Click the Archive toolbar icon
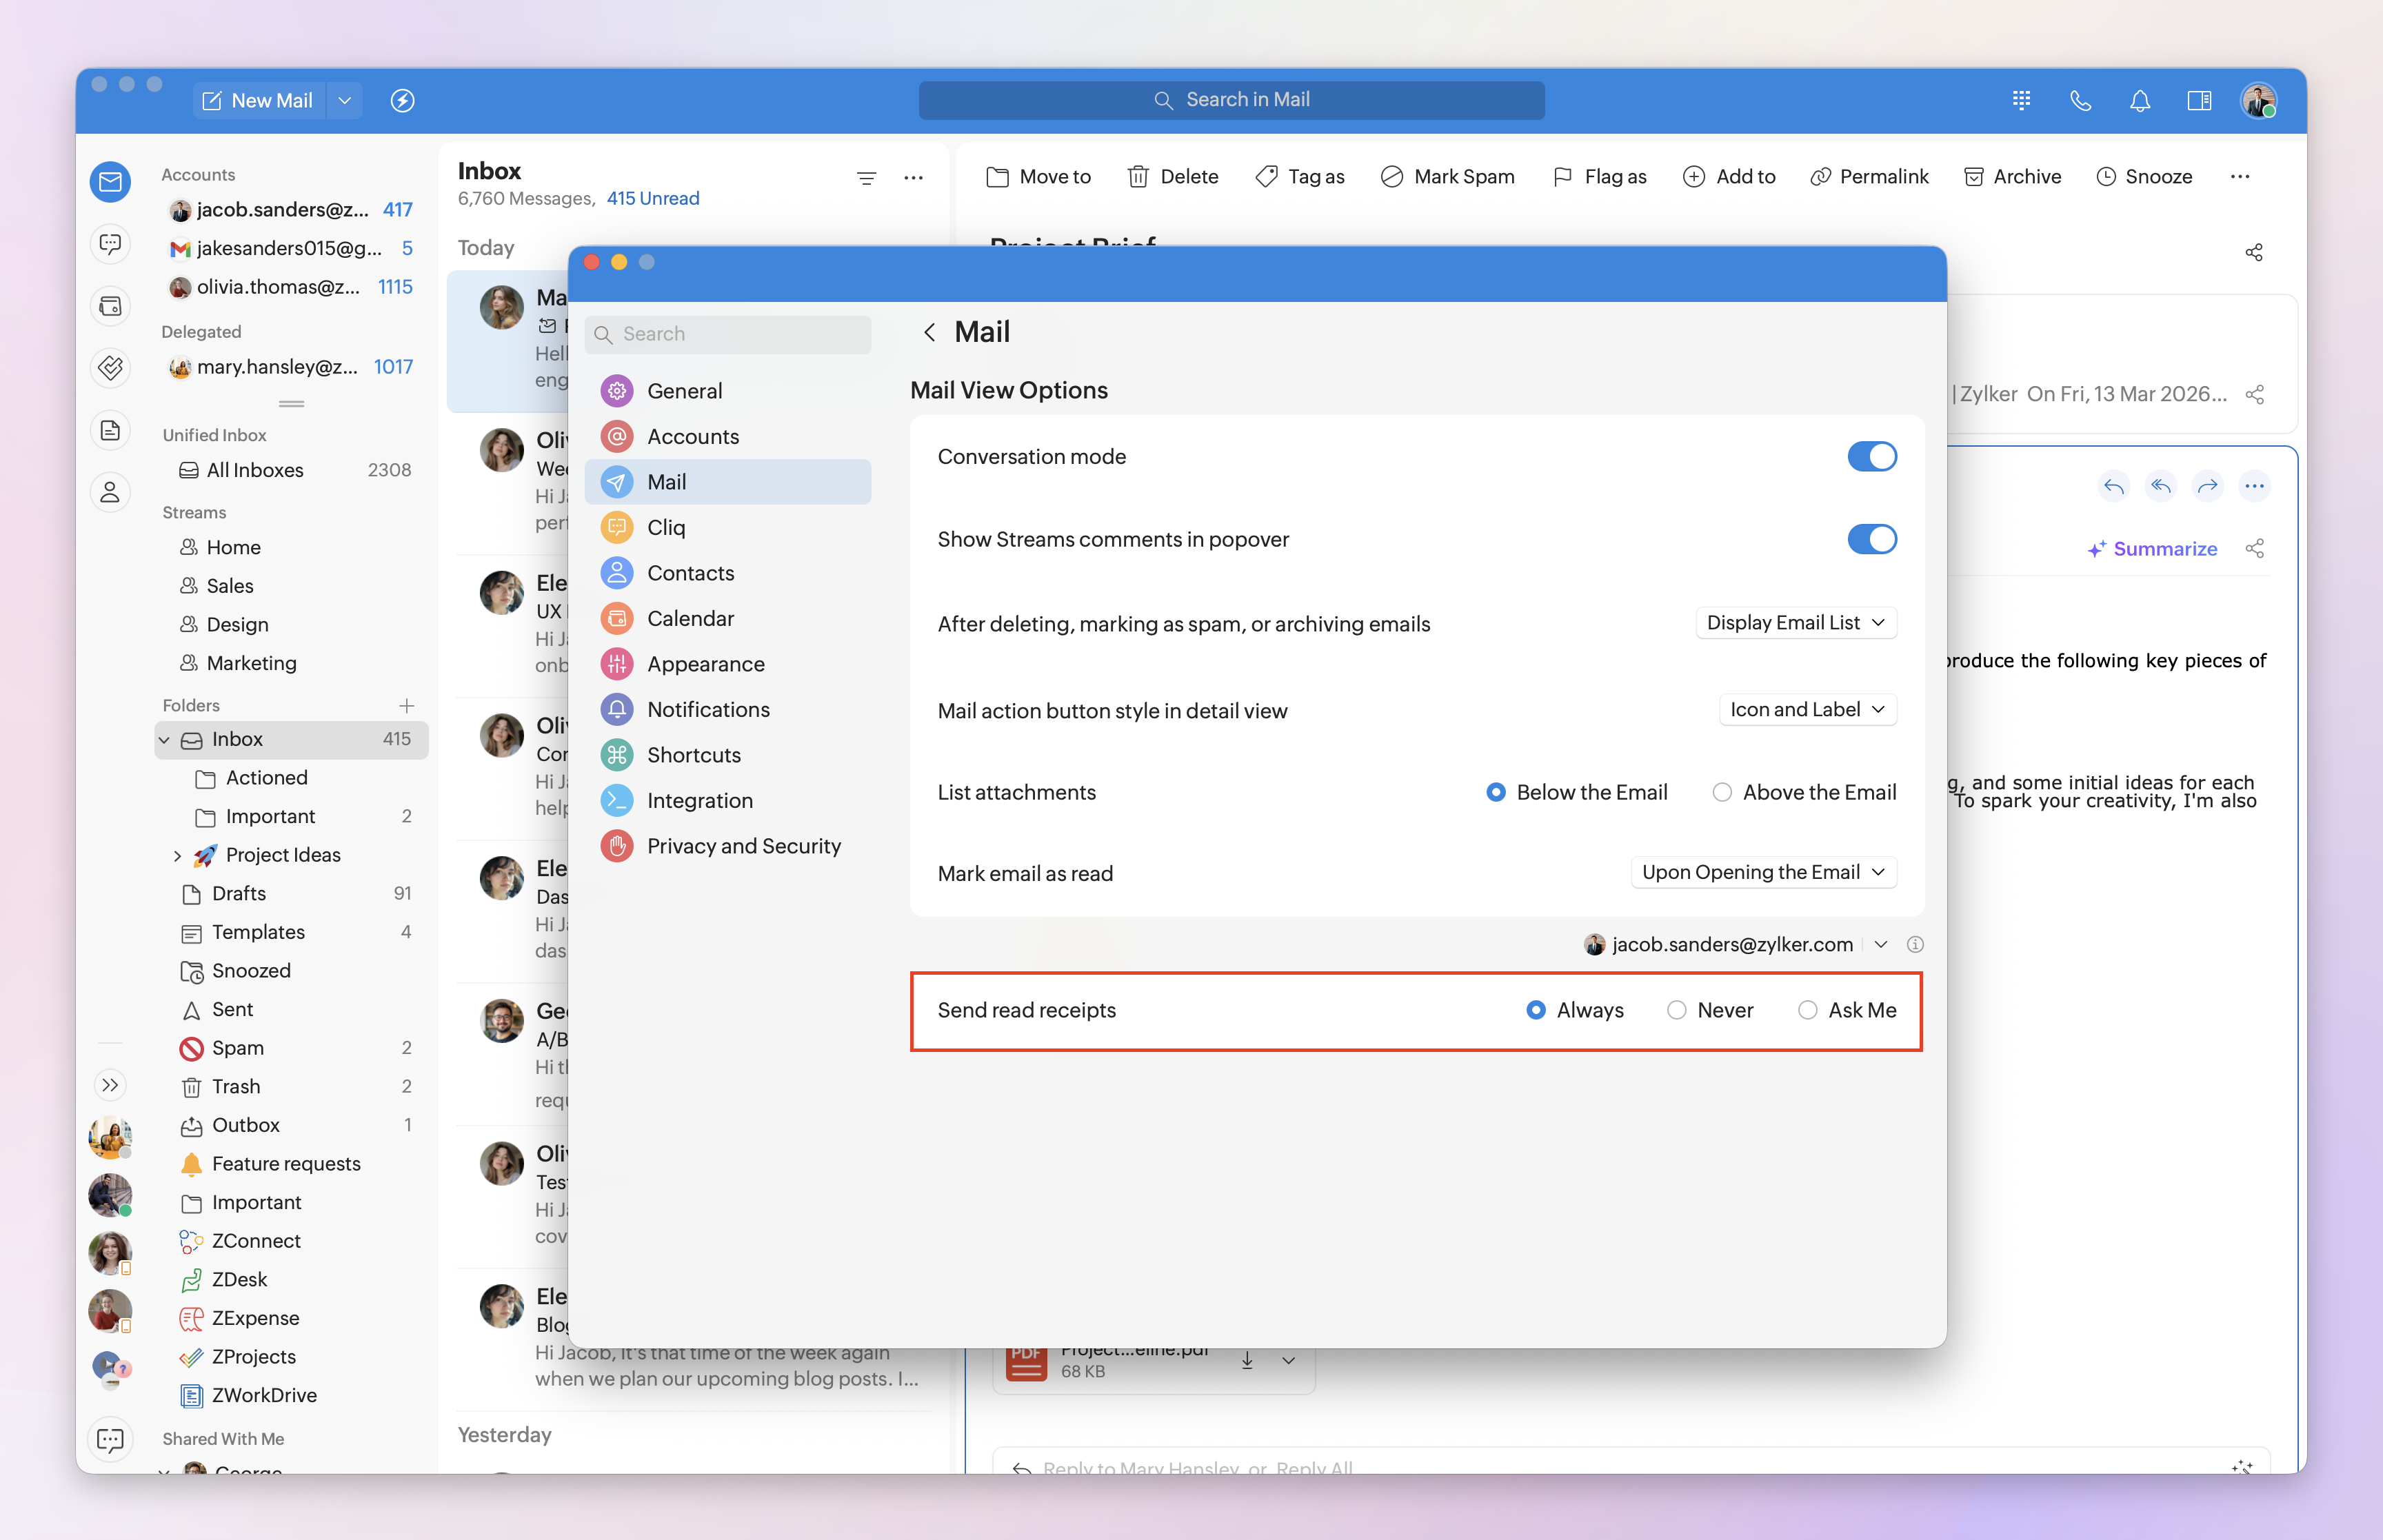This screenshot has height=1540, width=2383. [1973, 177]
